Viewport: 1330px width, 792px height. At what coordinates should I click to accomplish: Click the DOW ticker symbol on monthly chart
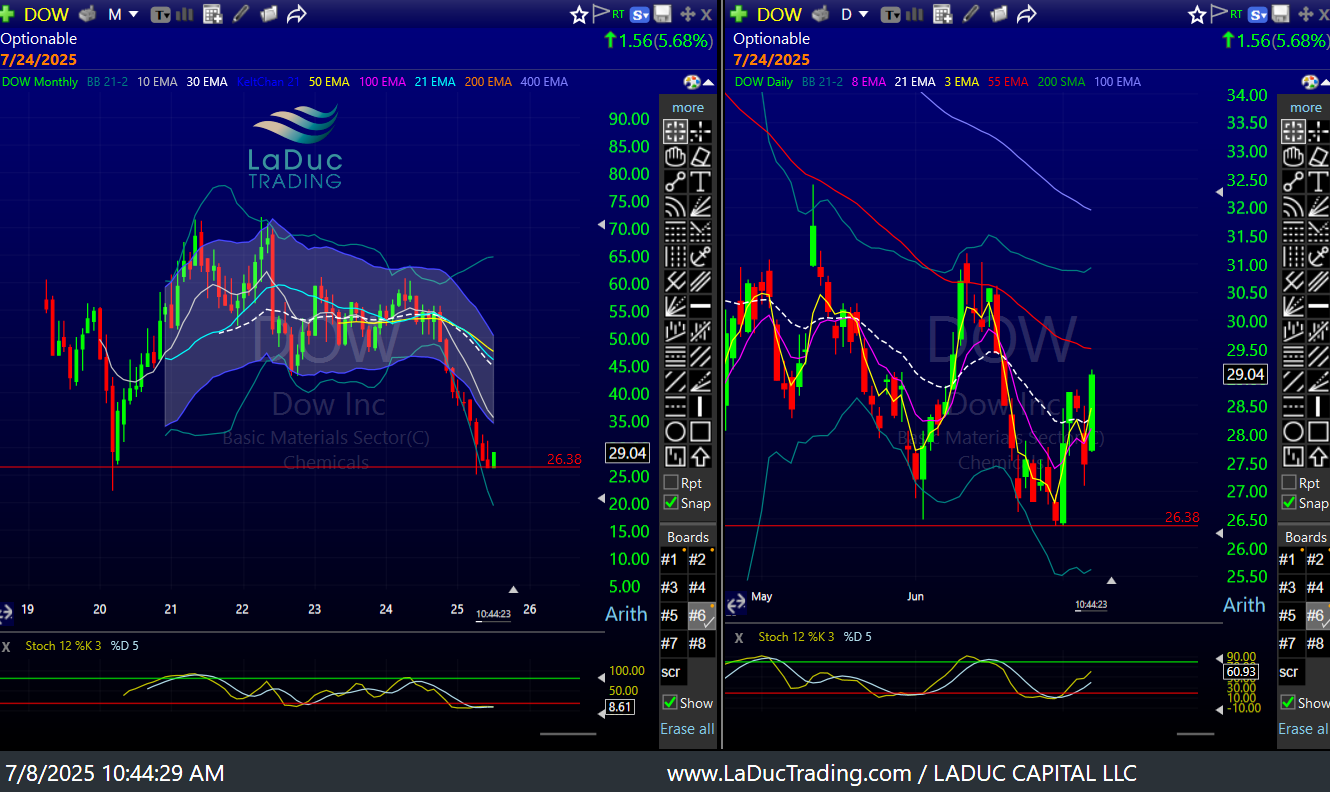[46, 14]
